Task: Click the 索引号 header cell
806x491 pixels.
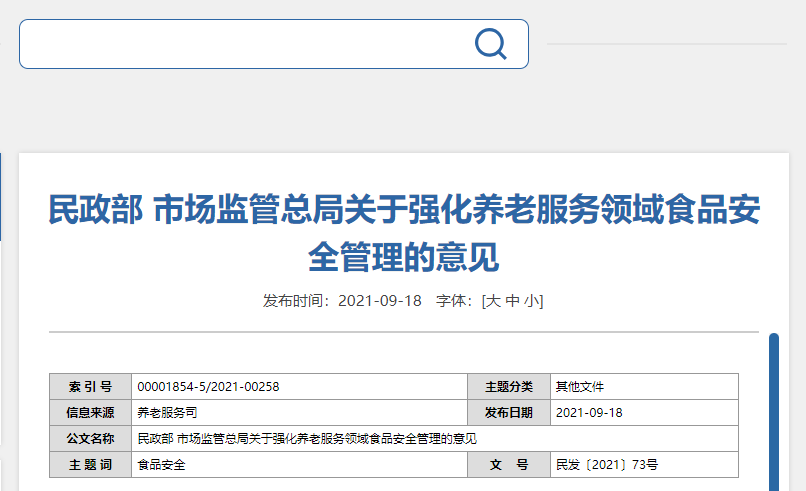Action: (x=90, y=387)
